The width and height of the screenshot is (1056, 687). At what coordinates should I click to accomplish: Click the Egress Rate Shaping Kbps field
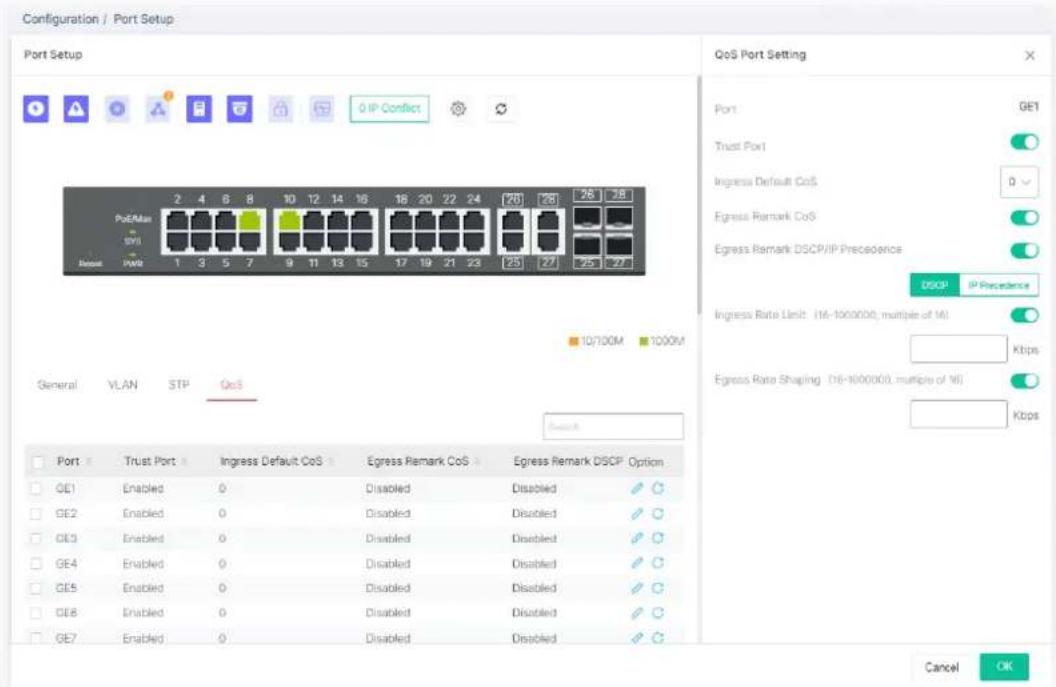coord(958,414)
